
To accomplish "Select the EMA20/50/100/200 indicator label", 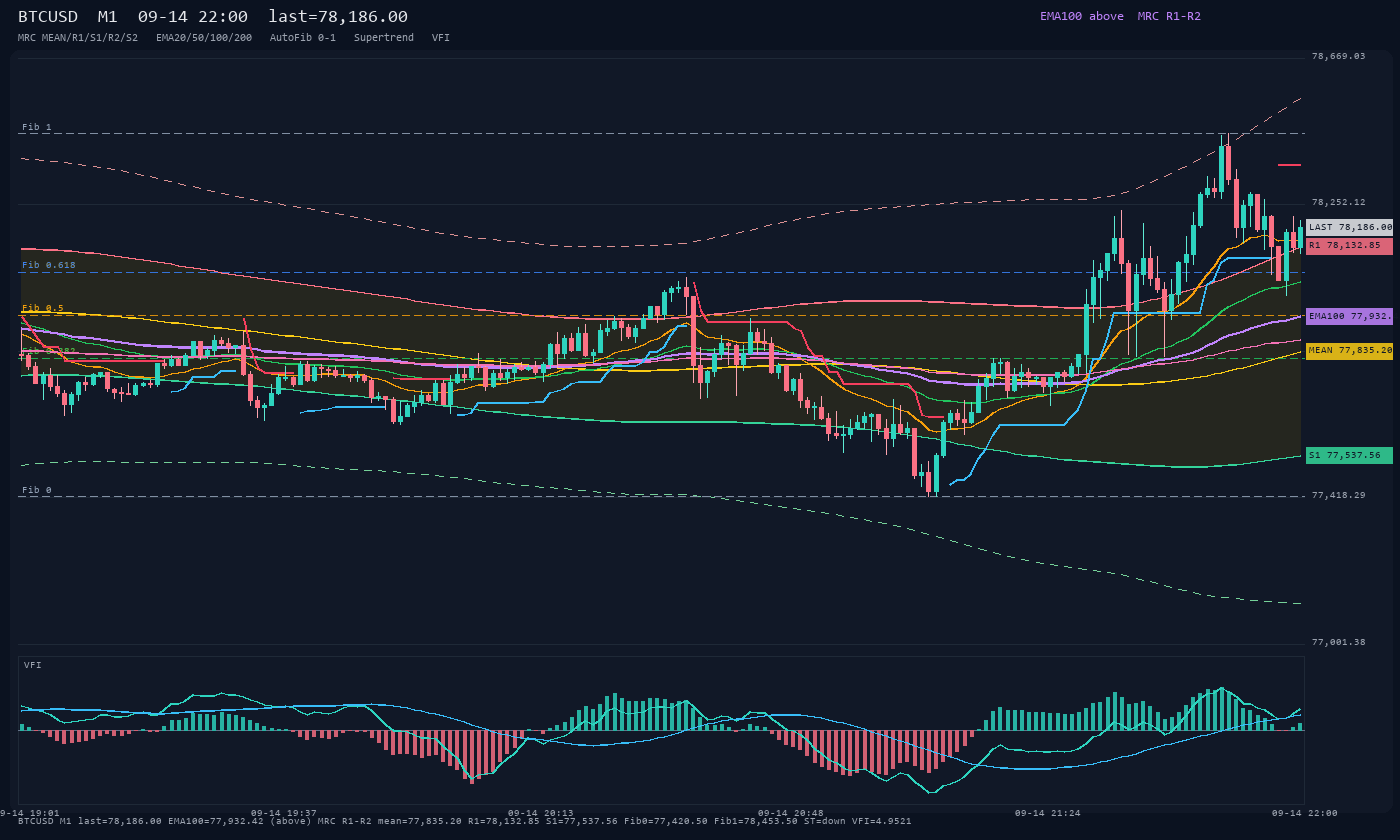I will (204, 37).
